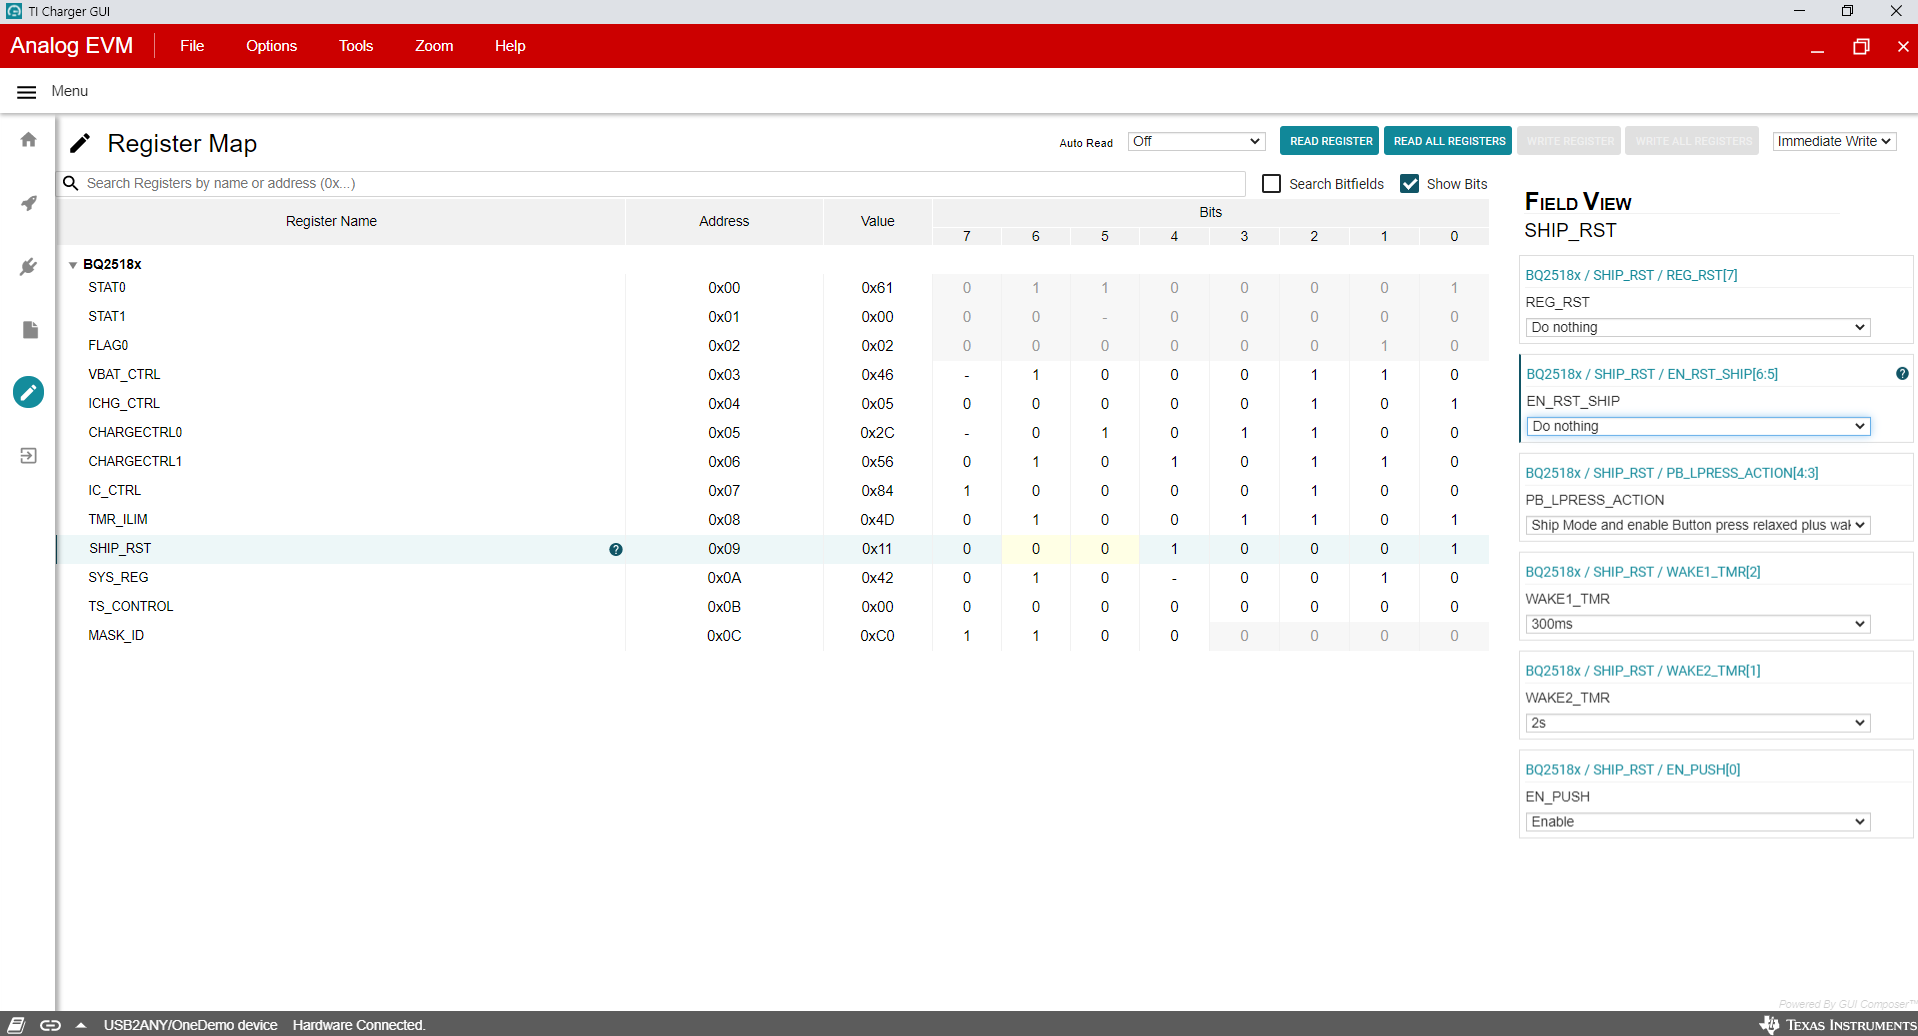This screenshot has height=1036, width=1918.
Task: Click the register search input field
Action: click(x=660, y=184)
